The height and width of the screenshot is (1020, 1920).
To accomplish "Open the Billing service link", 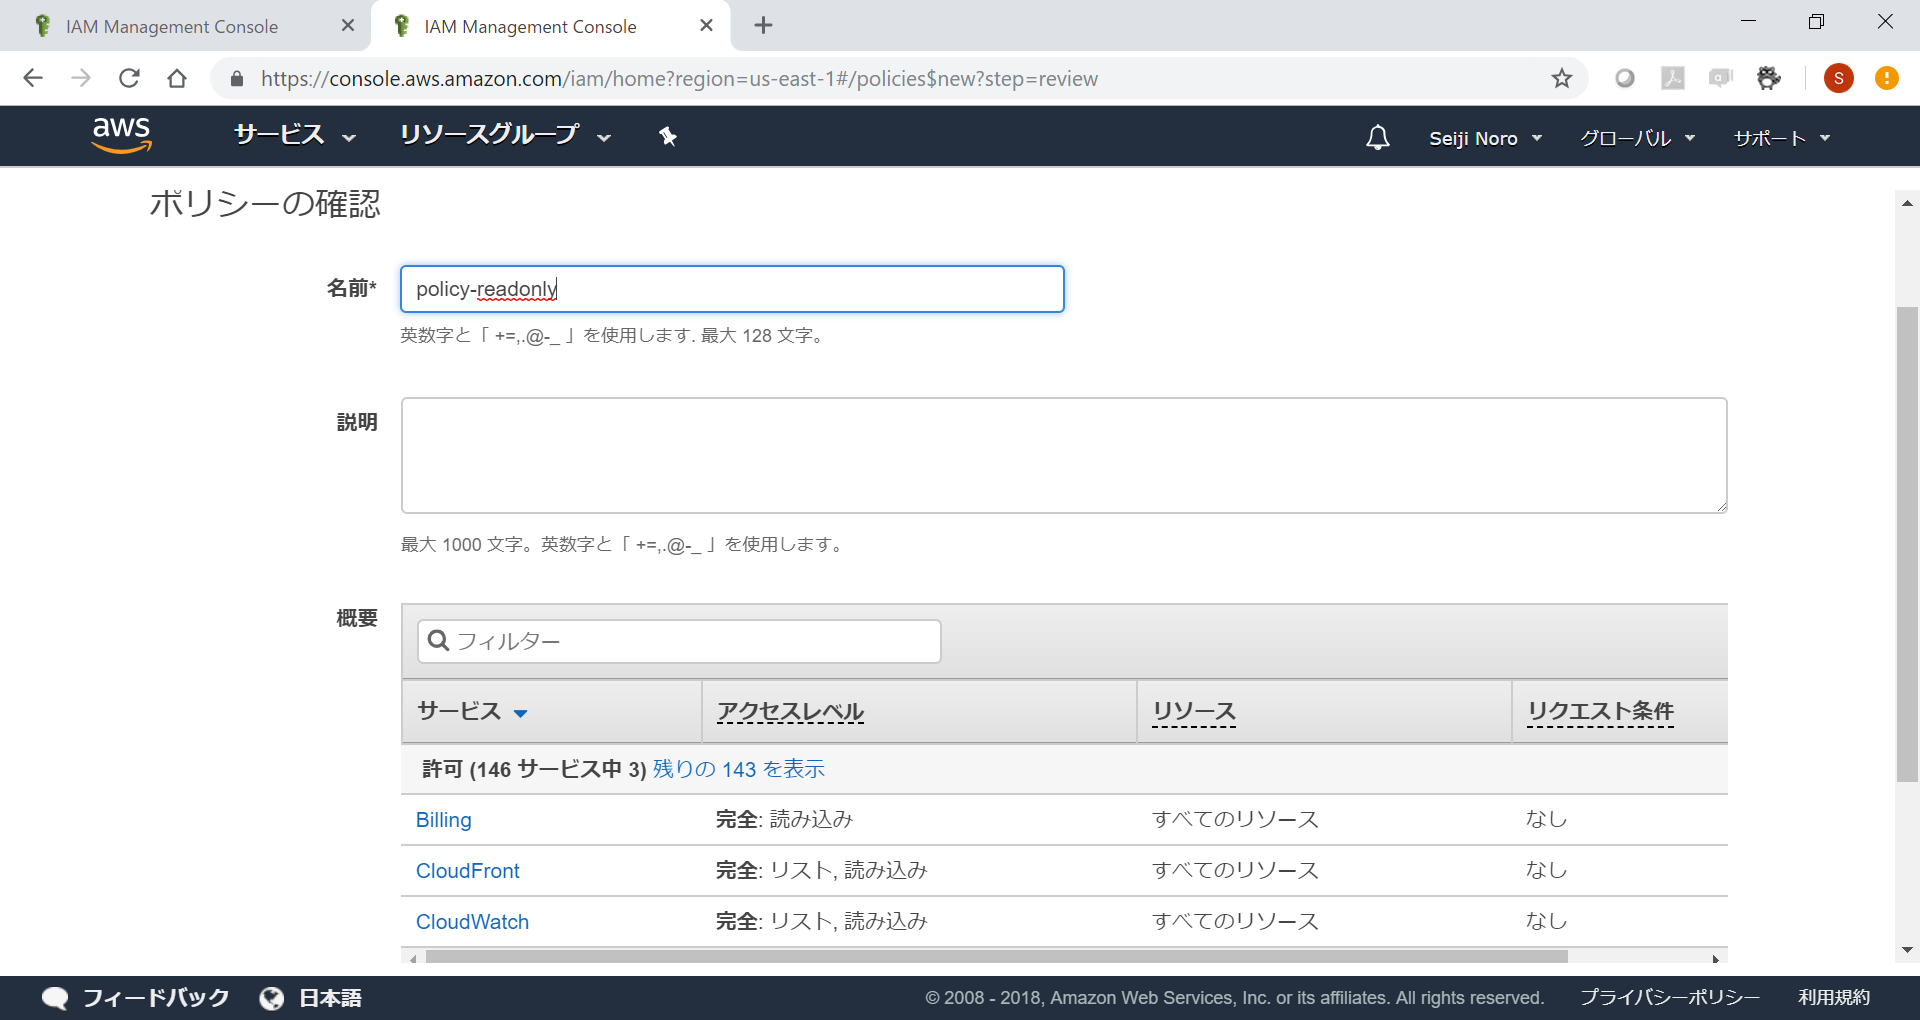I will coord(443,820).
